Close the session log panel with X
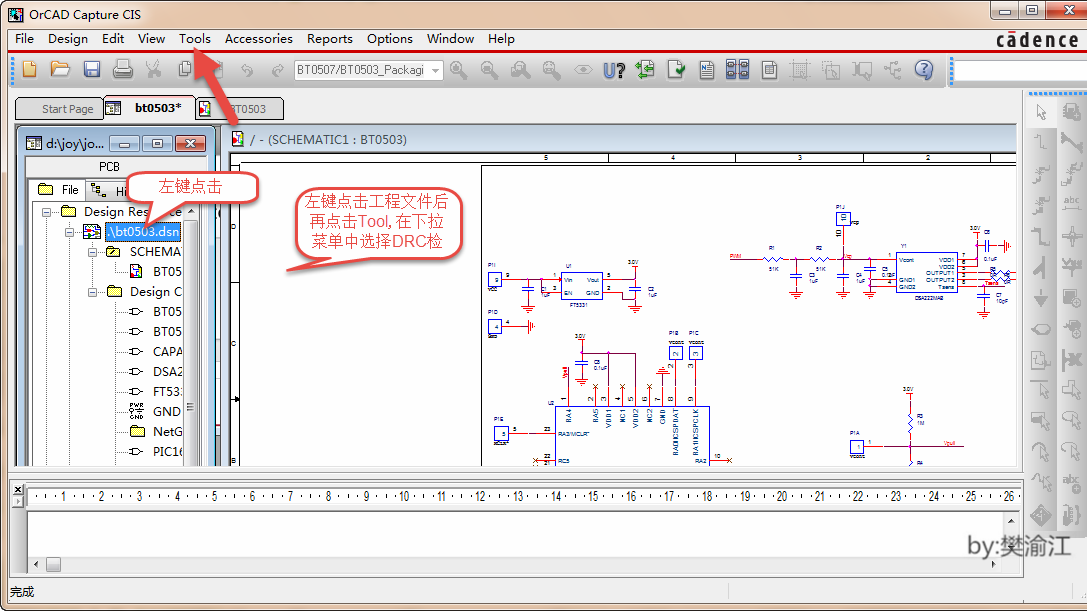Viewport: 1087px width, 611px height. 18,490
